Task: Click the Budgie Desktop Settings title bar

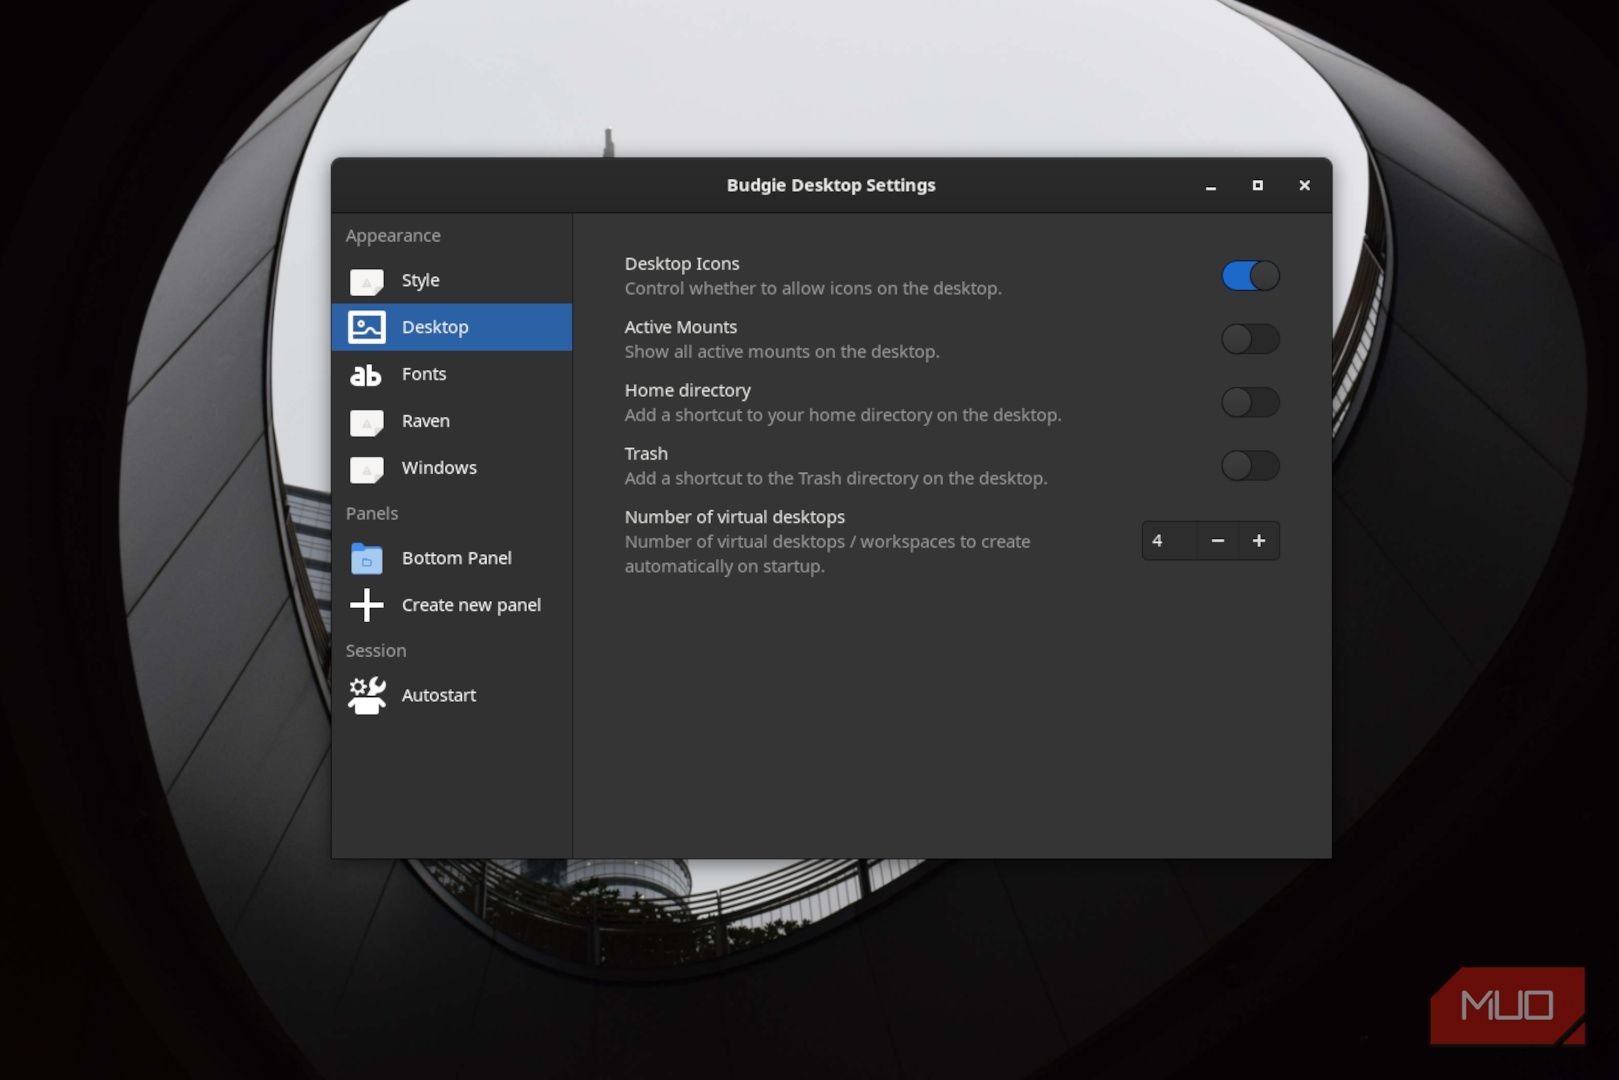Action: [831, 185]
